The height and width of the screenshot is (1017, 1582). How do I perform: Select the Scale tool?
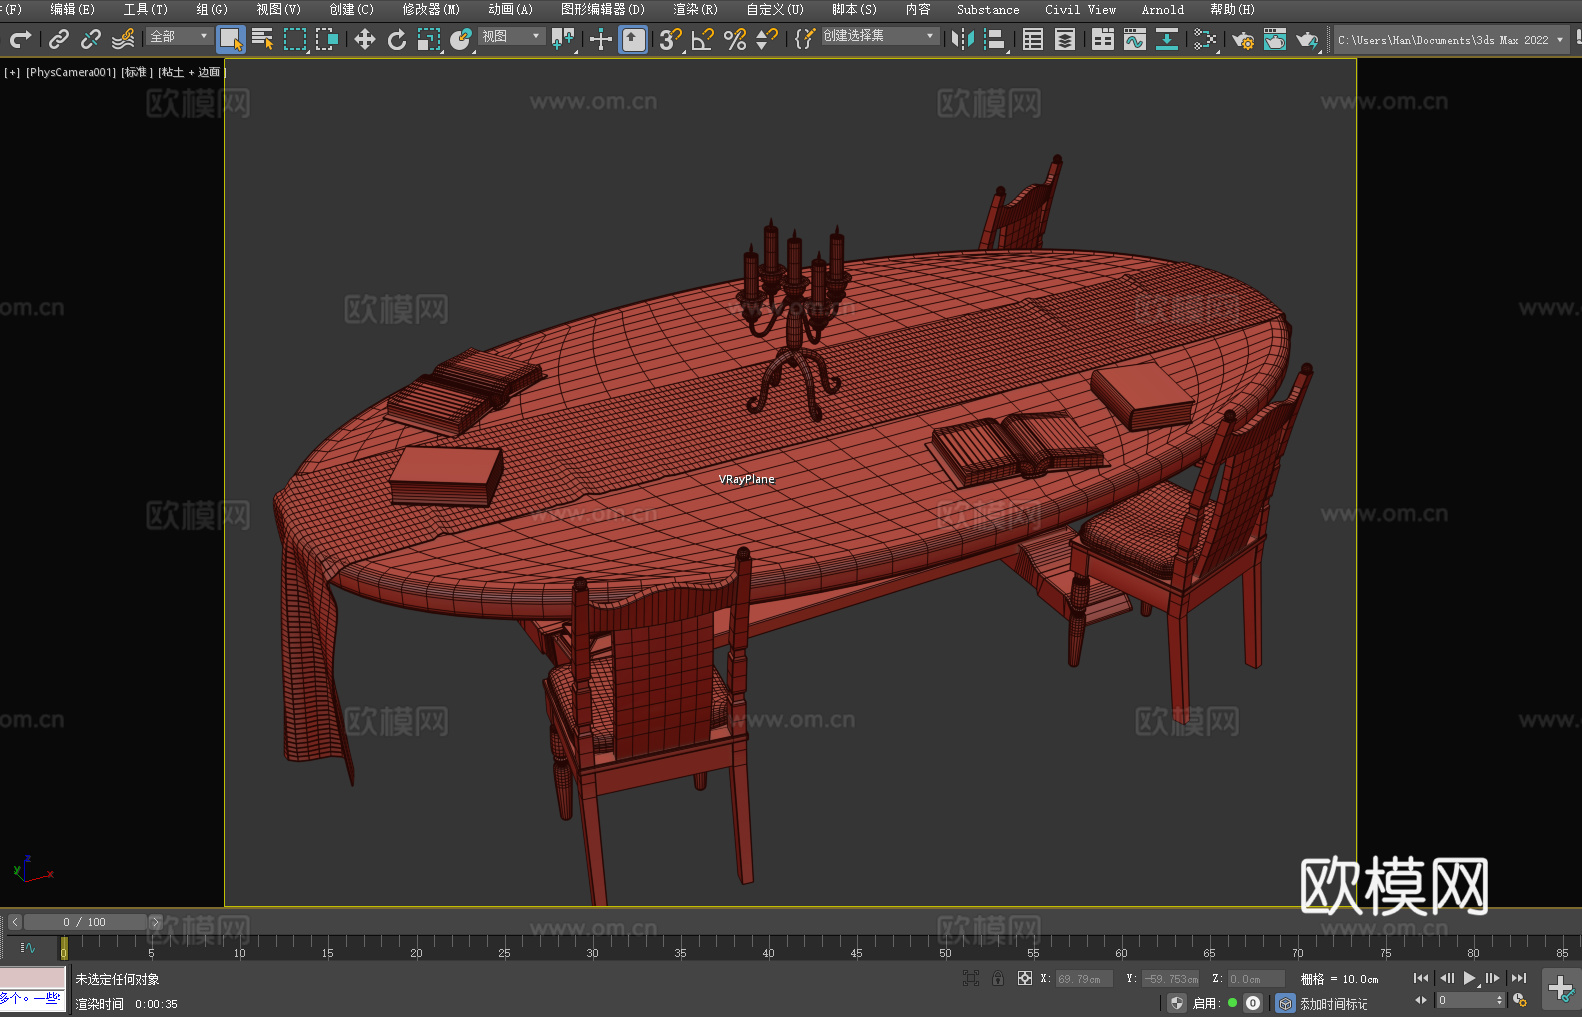(x=429, y=39)
